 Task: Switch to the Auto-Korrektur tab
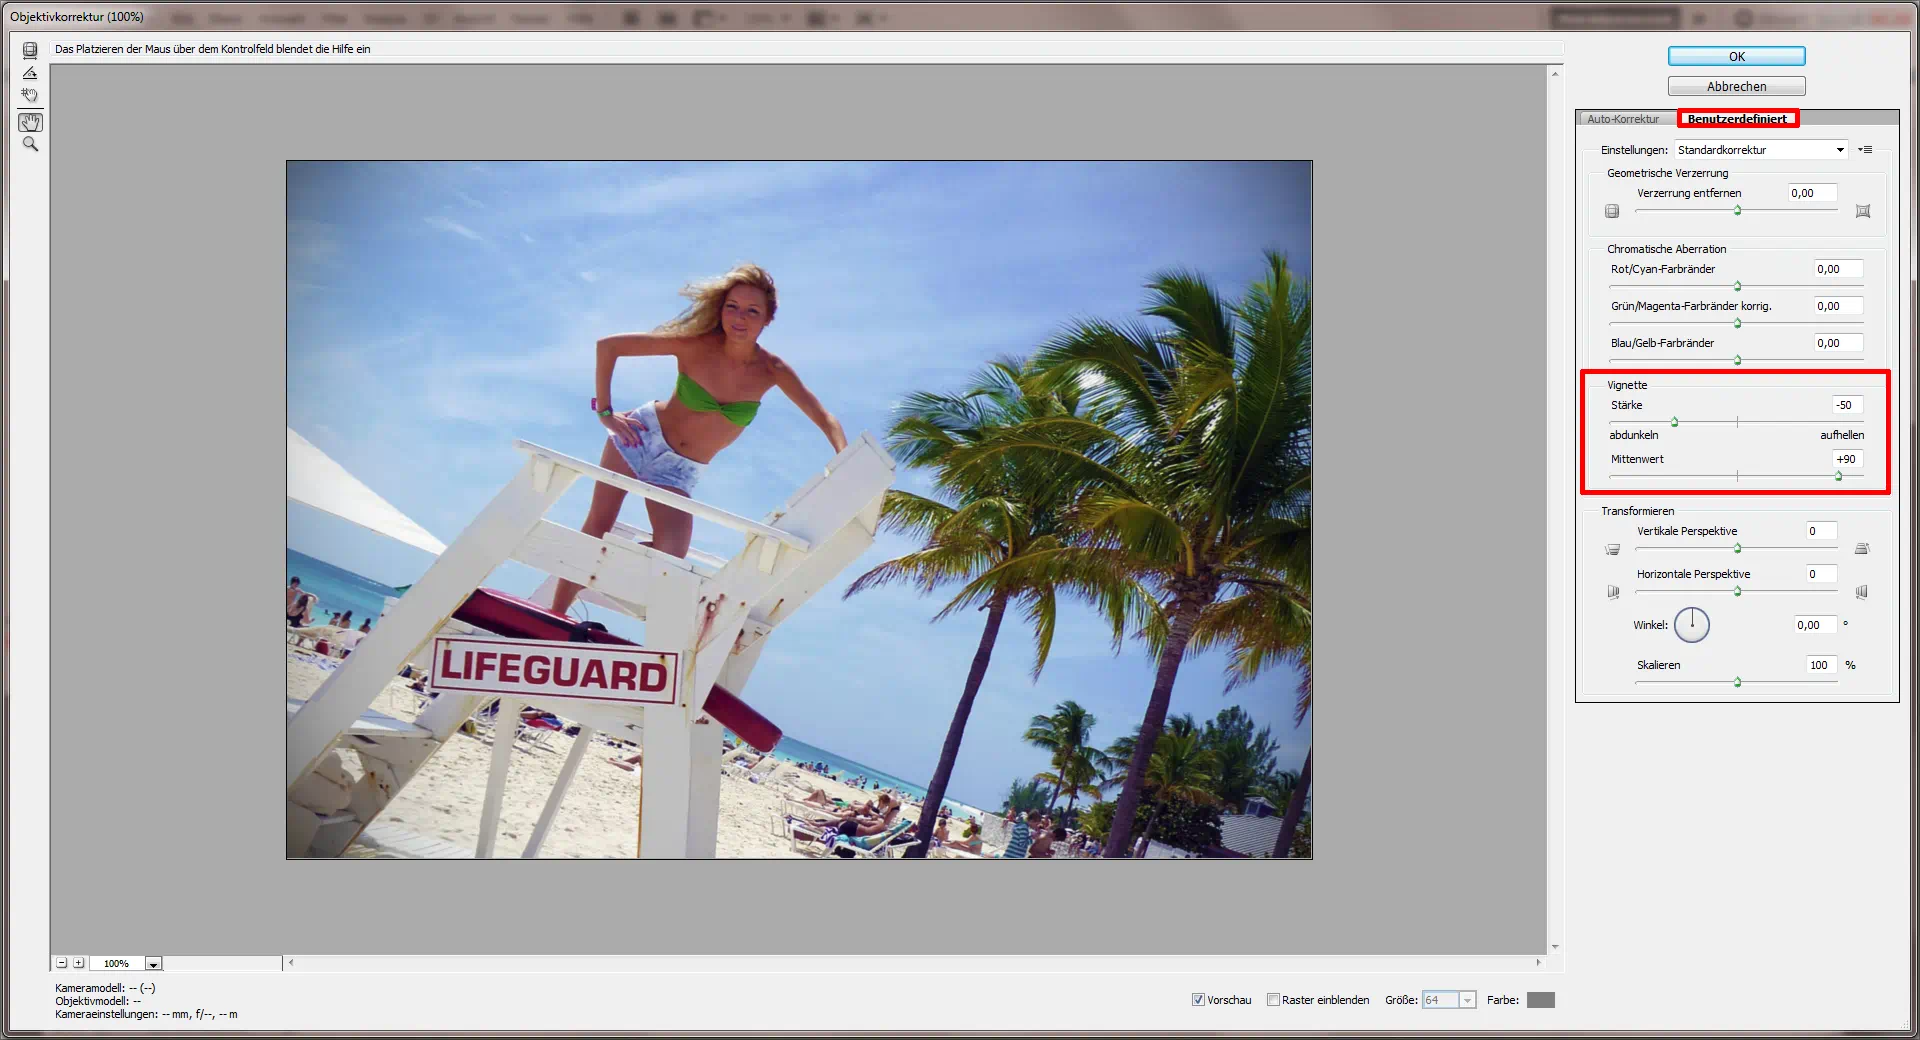point(1623,119)
